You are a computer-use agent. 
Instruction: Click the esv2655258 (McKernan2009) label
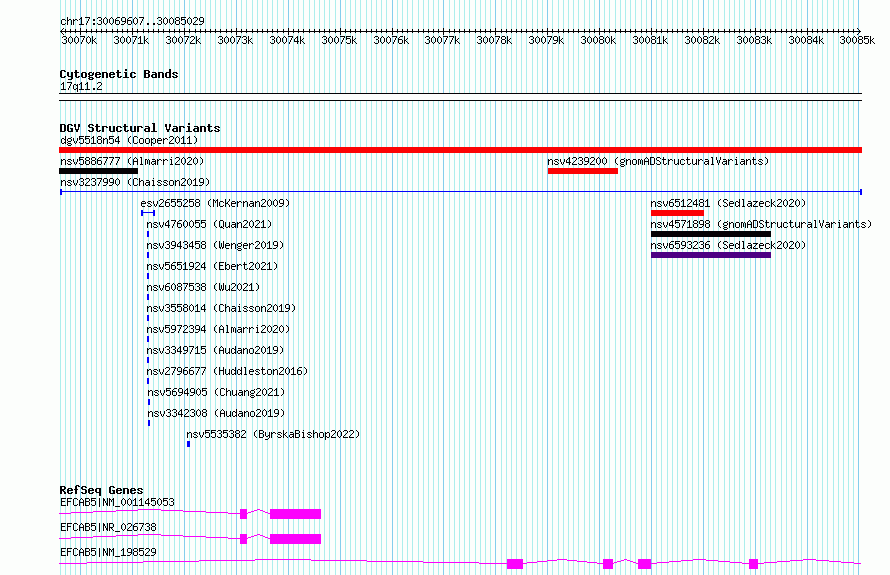coord(215,203)
